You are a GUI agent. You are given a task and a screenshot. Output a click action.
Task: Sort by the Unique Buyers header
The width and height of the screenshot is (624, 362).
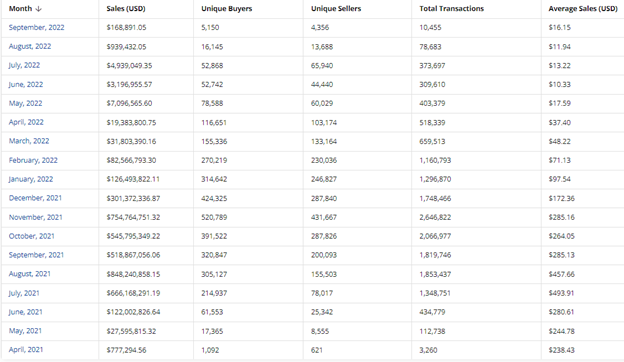(226, 9)
